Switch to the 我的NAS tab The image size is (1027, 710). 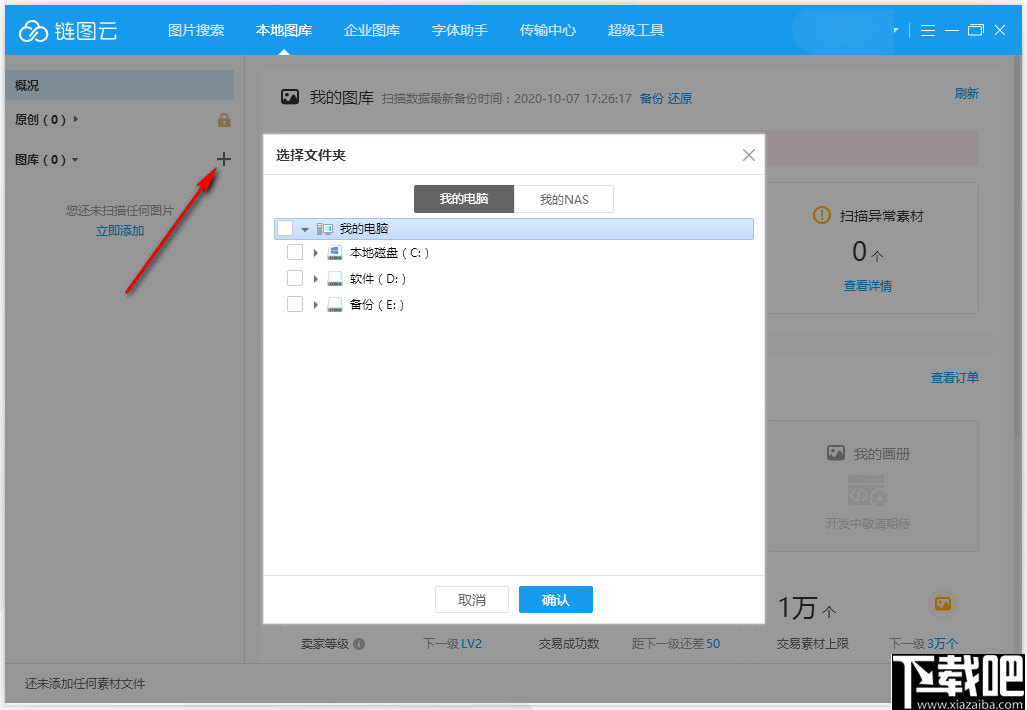564,199
